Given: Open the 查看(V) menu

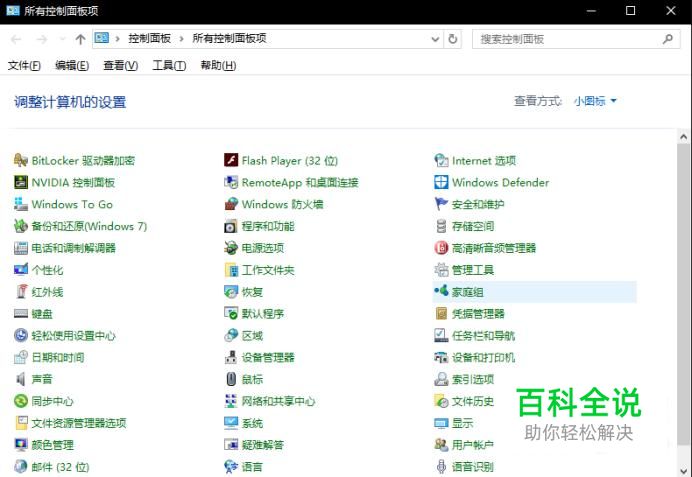Looking at the screenshot, I should tap(120, 65).
